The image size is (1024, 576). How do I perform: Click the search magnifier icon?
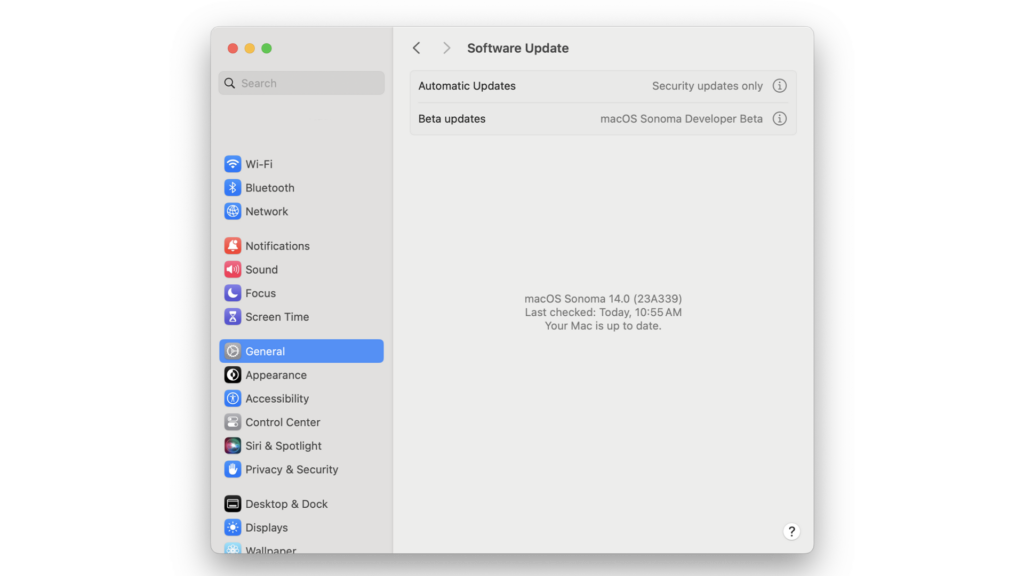click(229, 83)
